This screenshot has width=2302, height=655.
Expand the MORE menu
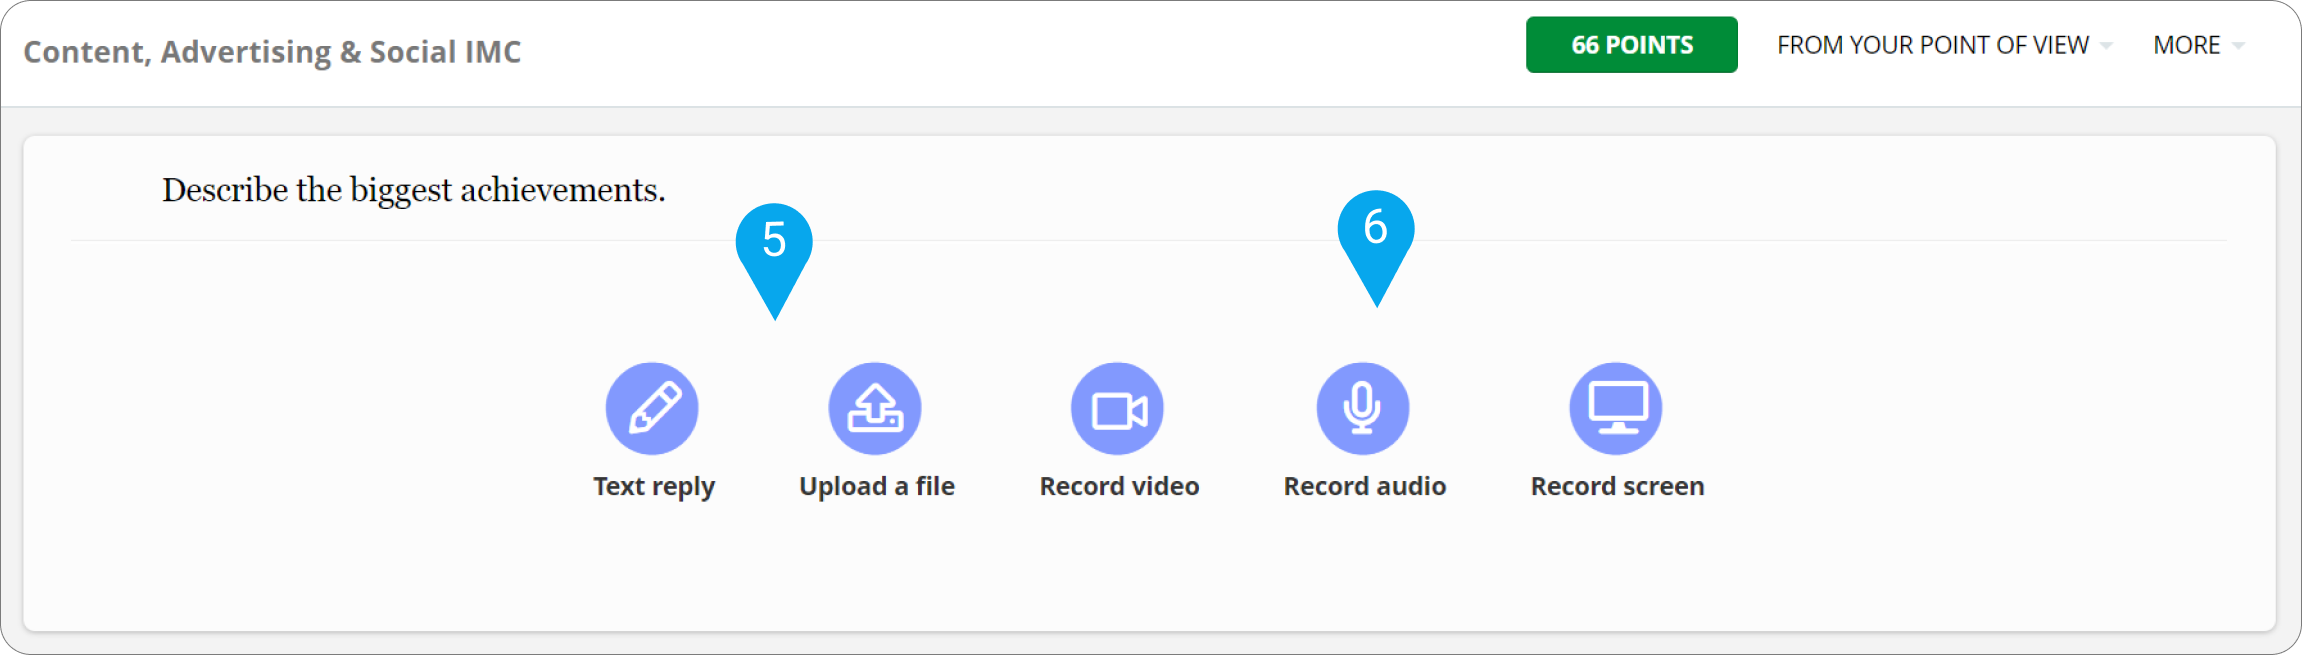point(2199,46)
